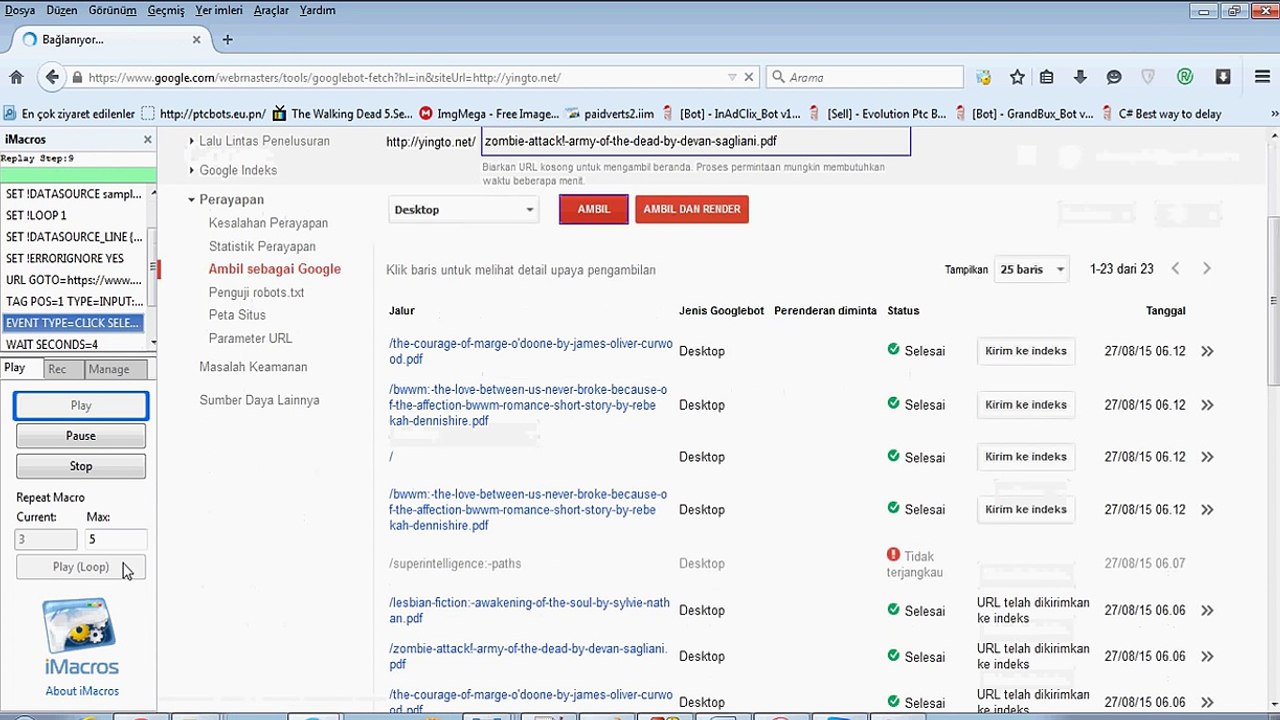Show more bookmarks with the toolbar chevron
Screen dimensions: 1280x720
(1272, 114)
